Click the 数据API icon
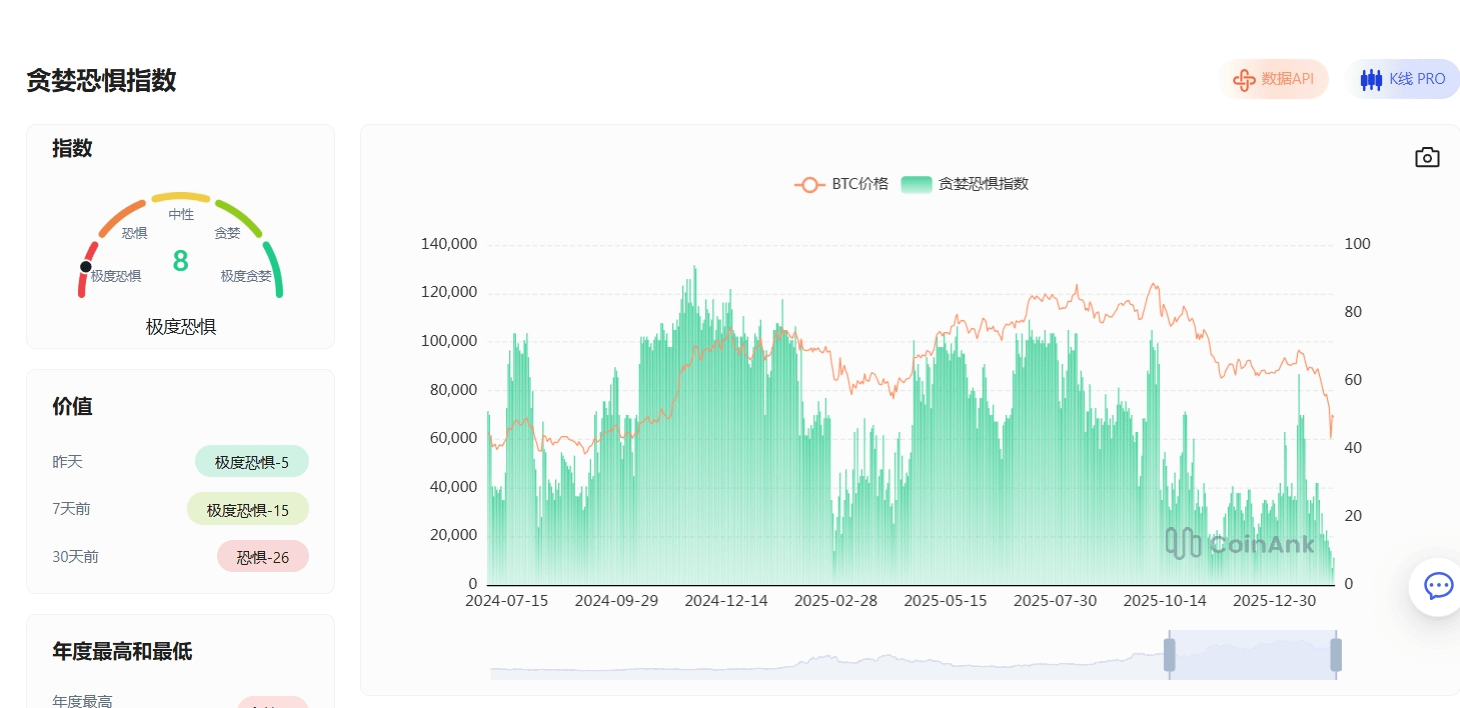Image resolution: width=1460 pixels, height=708 pixels. [x=1243, y=79]
